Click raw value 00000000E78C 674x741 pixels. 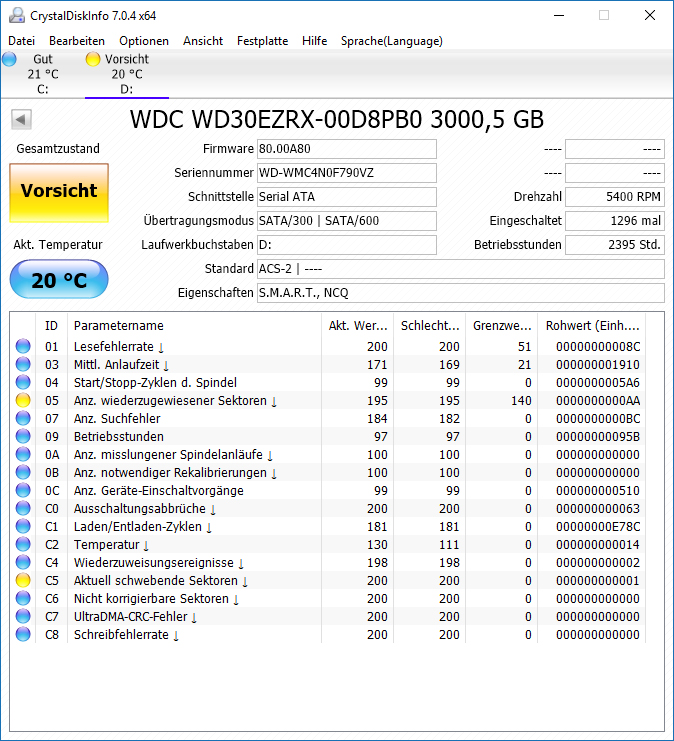point(598,526)
